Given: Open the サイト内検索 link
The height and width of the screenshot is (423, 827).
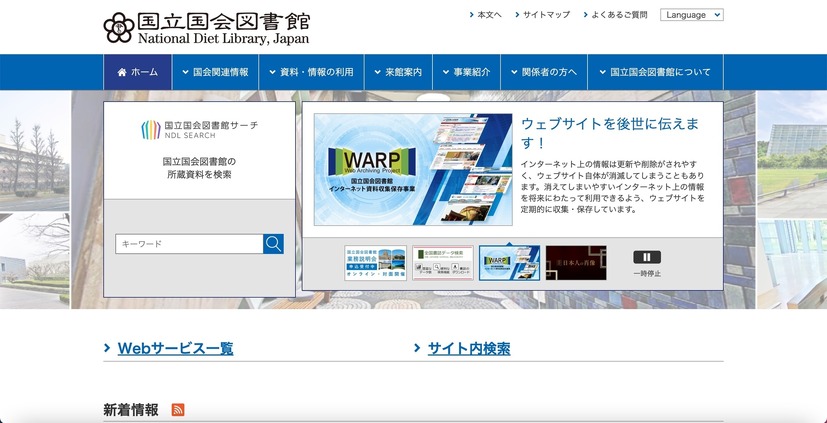Looking at the screenshot, I should tap(469, 348).
